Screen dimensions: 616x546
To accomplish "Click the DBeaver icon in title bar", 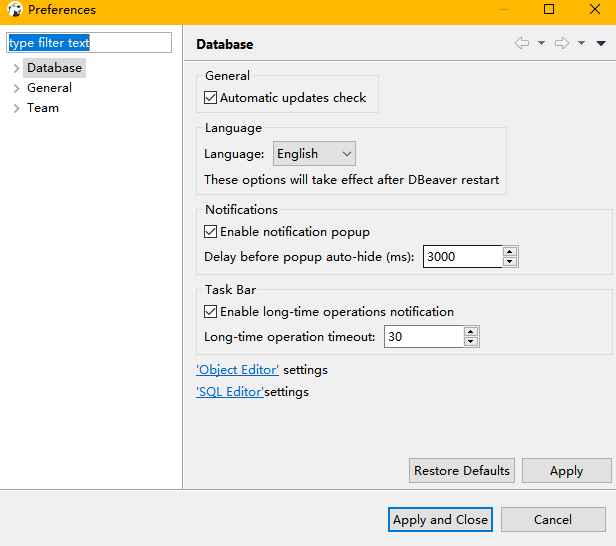I will 15,9.
